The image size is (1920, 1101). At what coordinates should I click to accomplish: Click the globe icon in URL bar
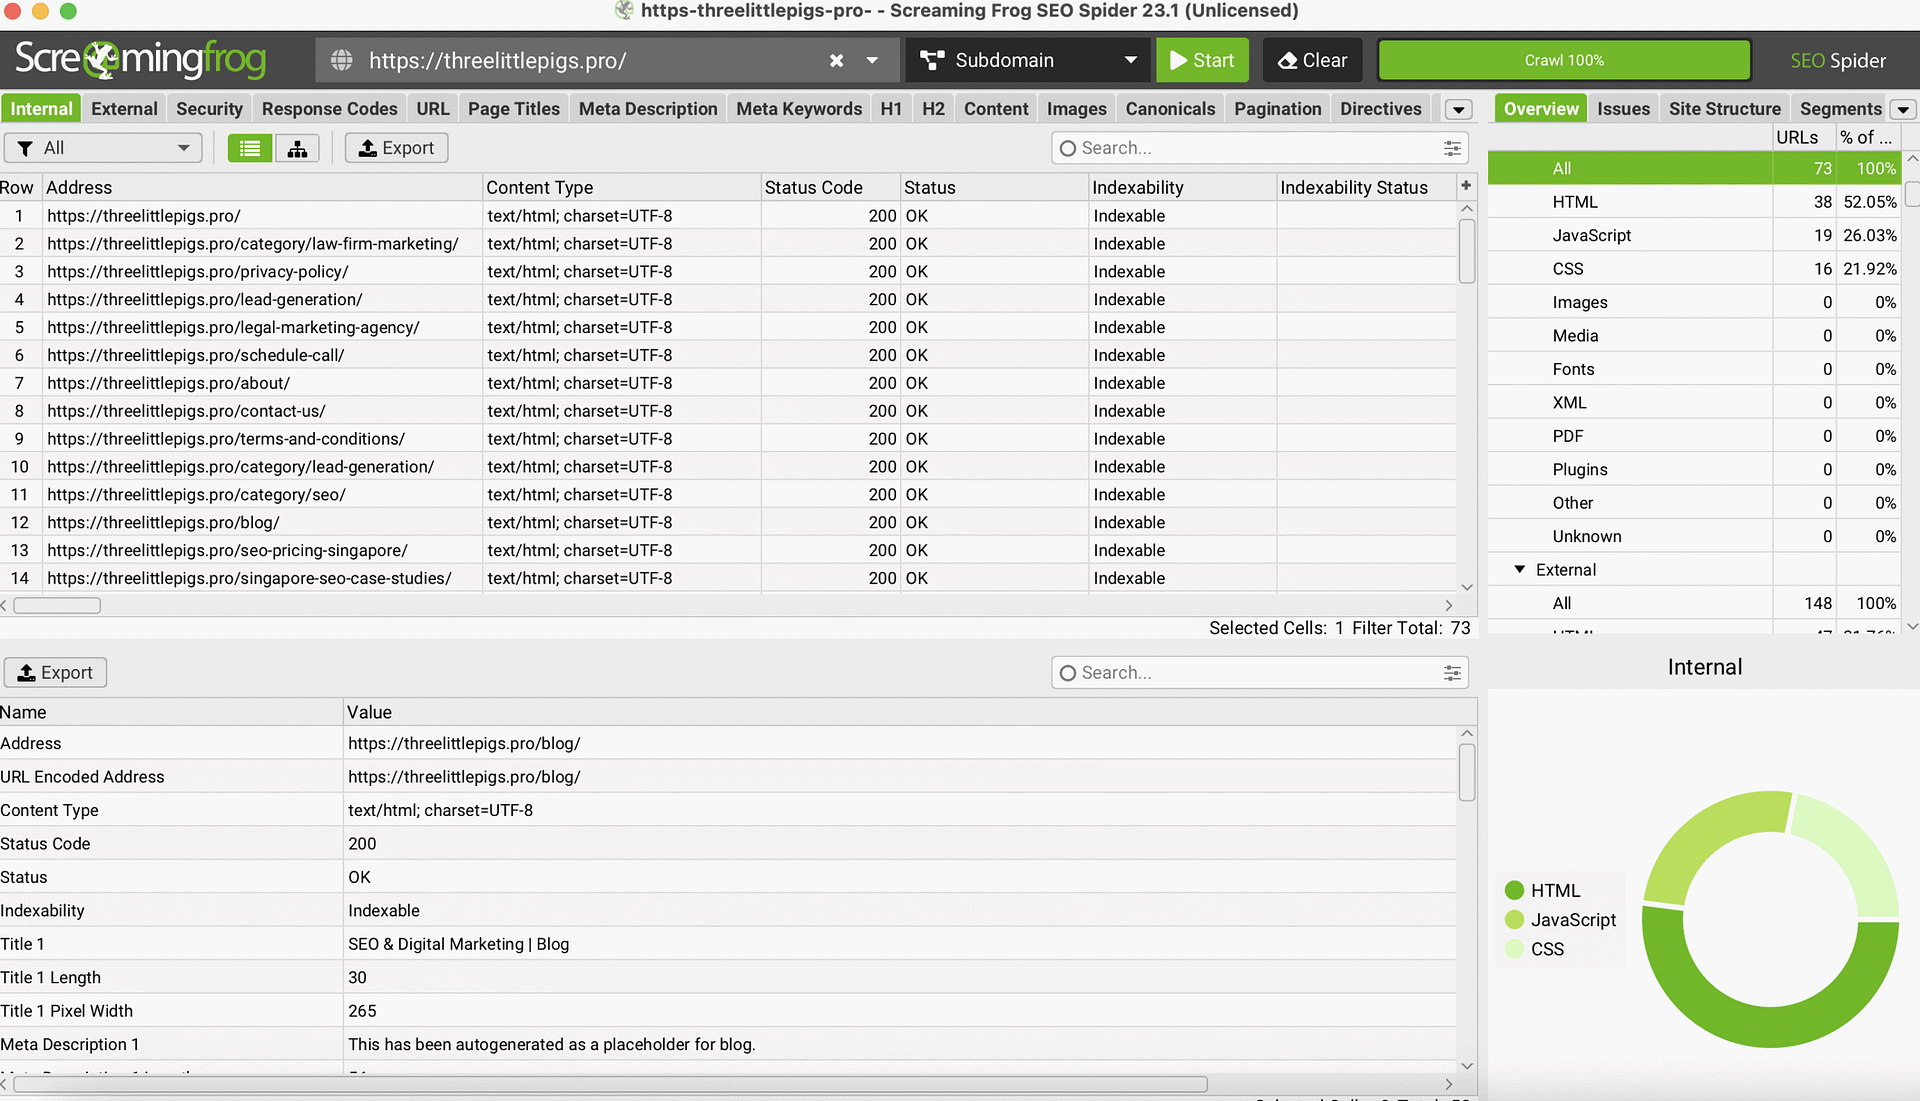(342, 60)
